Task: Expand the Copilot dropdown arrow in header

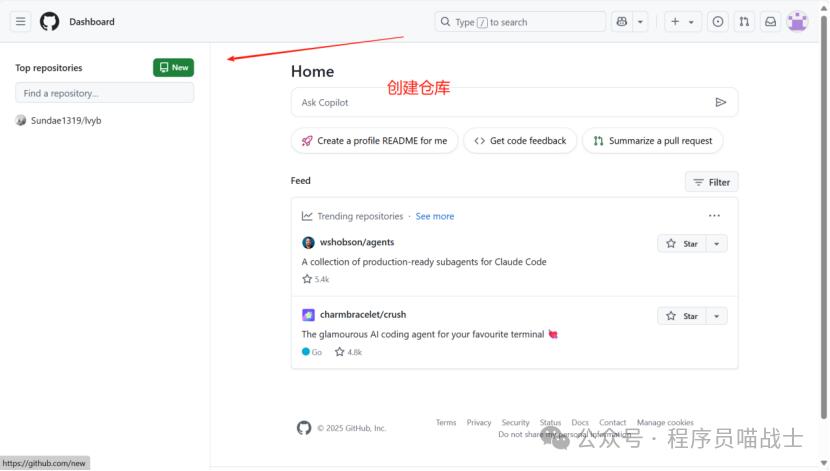Action: (640, 22)
